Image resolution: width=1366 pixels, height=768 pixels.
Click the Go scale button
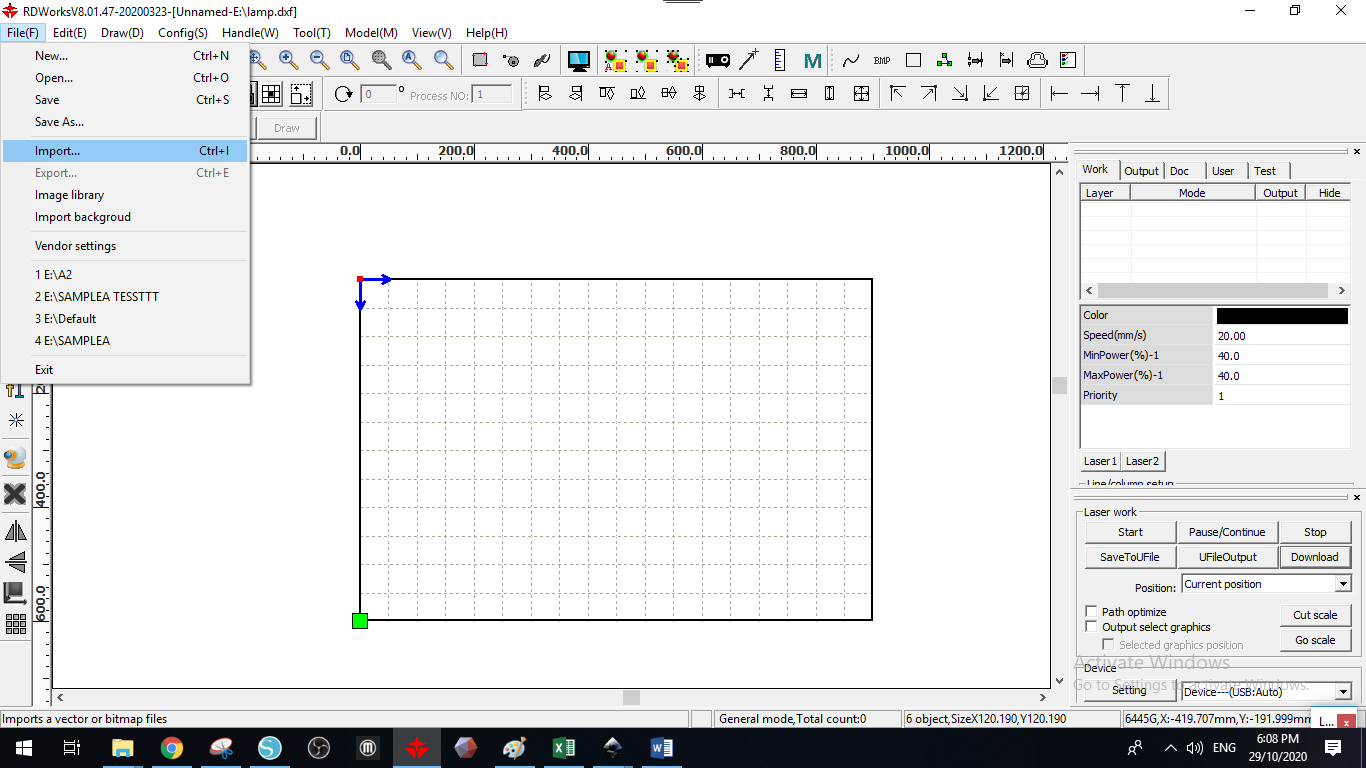(x=1315, y=640)
